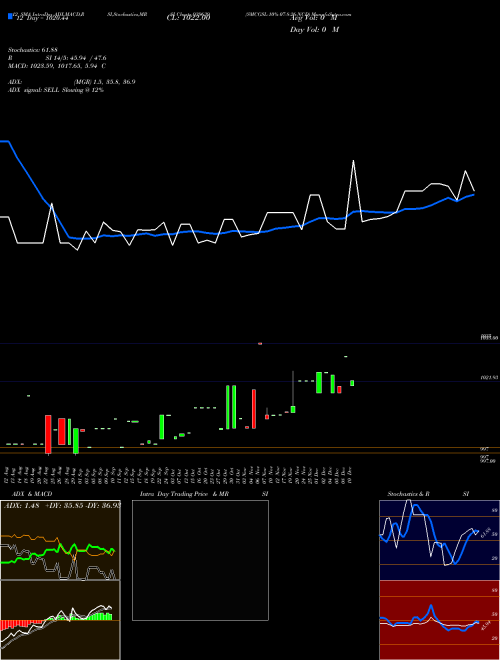
Task: Click the "Avg Vol: 0 M" label
Action: click(314, 18)
